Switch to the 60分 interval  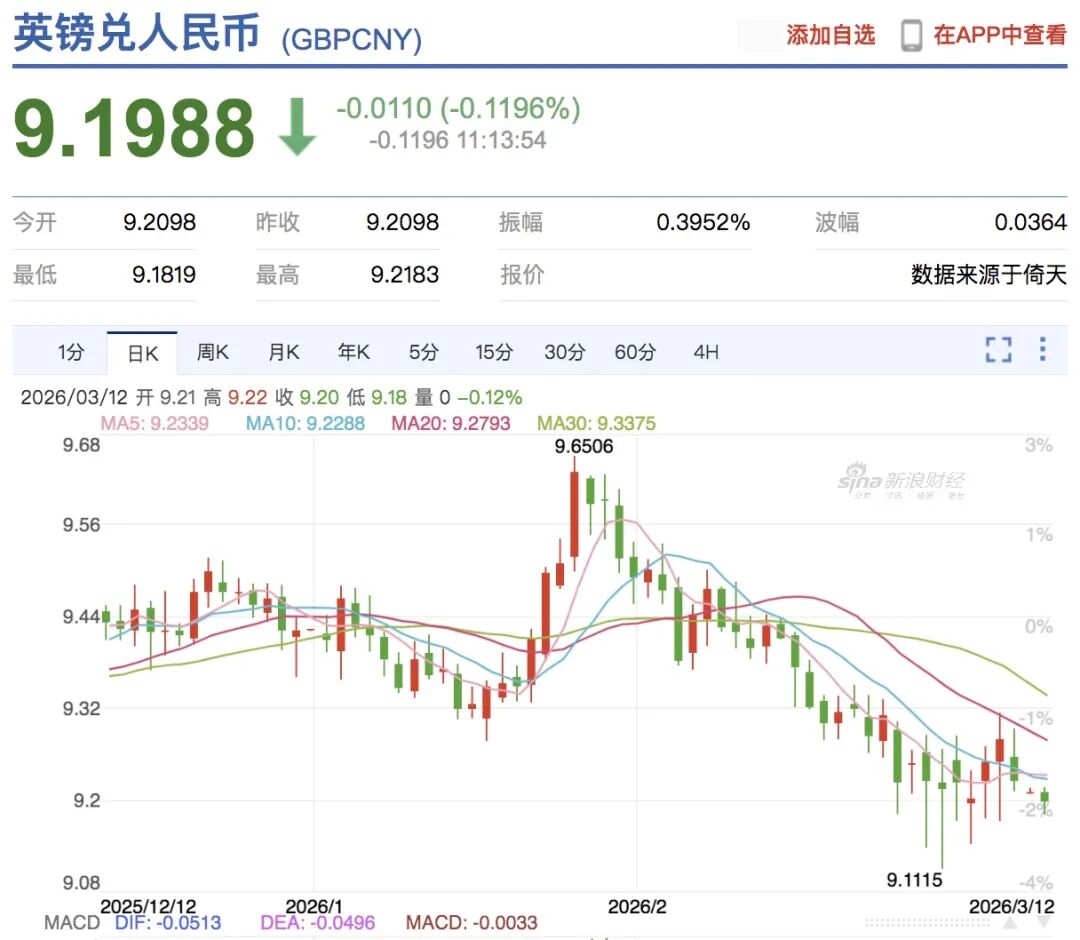coord(633,352)
